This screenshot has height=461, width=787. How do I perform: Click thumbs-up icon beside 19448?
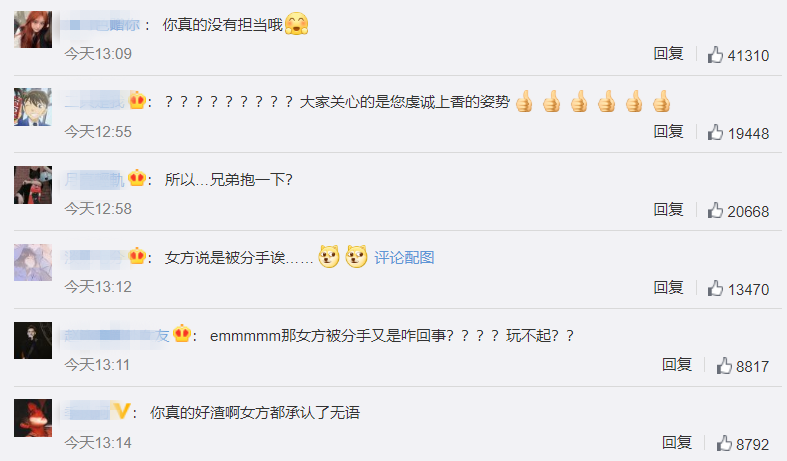[x=715, y=133]
